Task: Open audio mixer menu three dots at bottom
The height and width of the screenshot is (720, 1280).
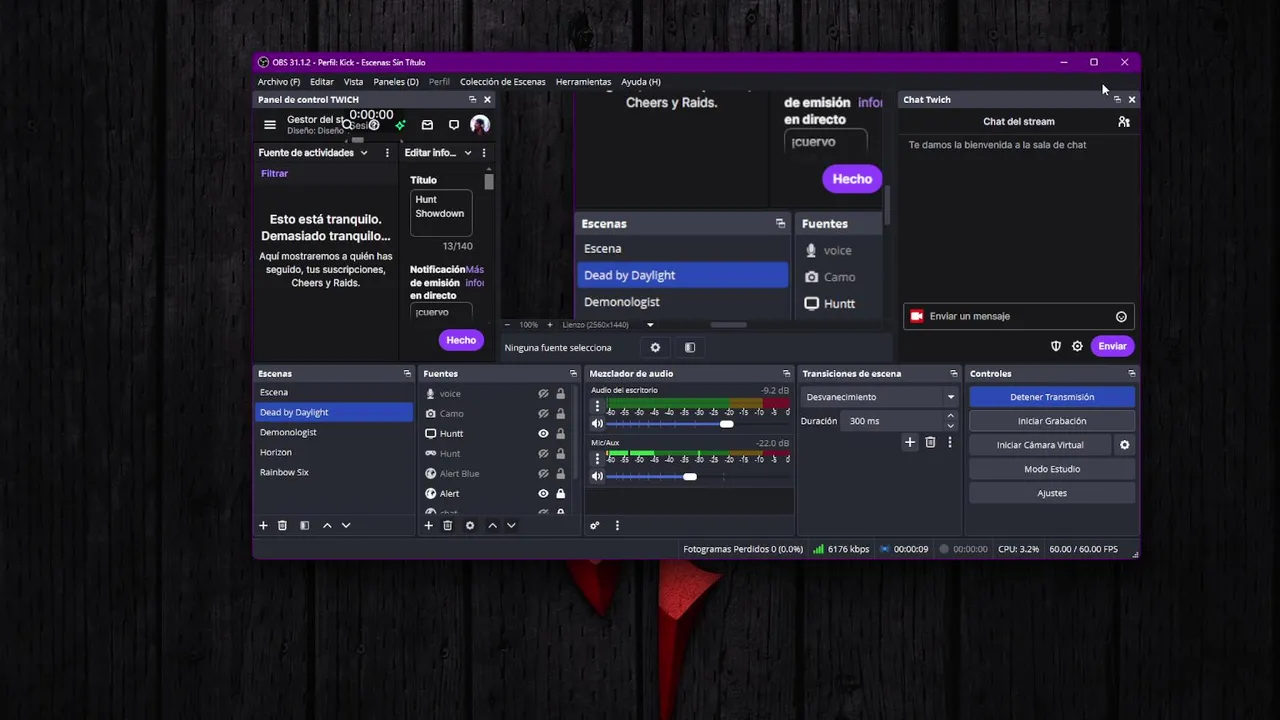Action: point(617,525)
